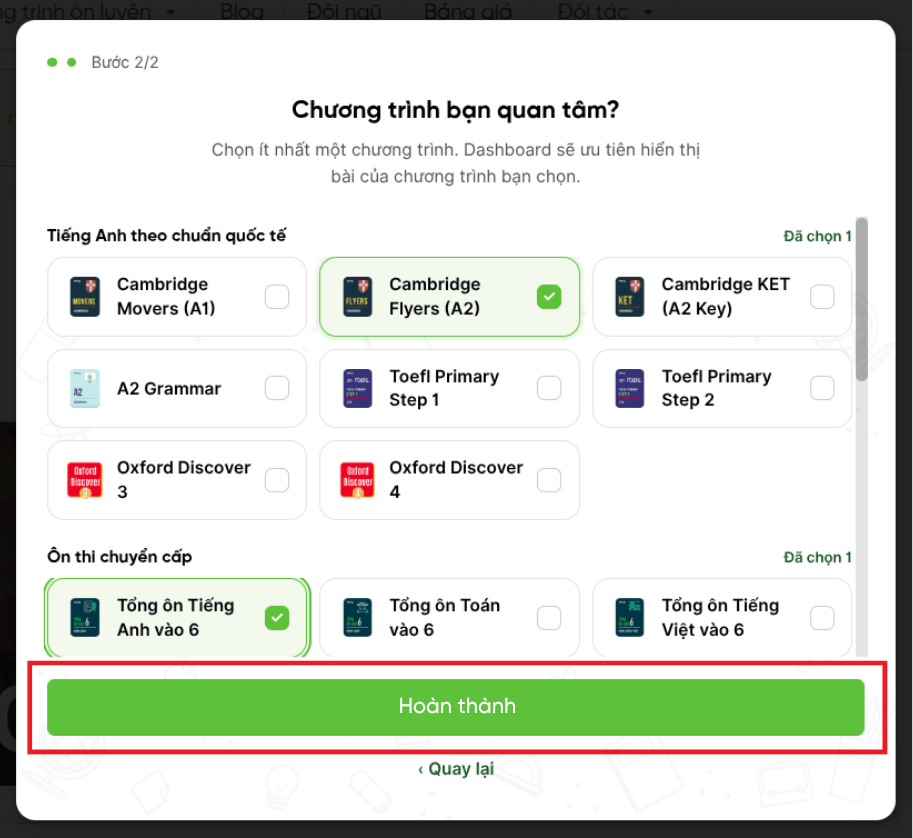The image size is (913, 838).
Task: Click Đã chọn 1 beside Ôn thi chuyển cấp
Action: click(x=817, y=557)
